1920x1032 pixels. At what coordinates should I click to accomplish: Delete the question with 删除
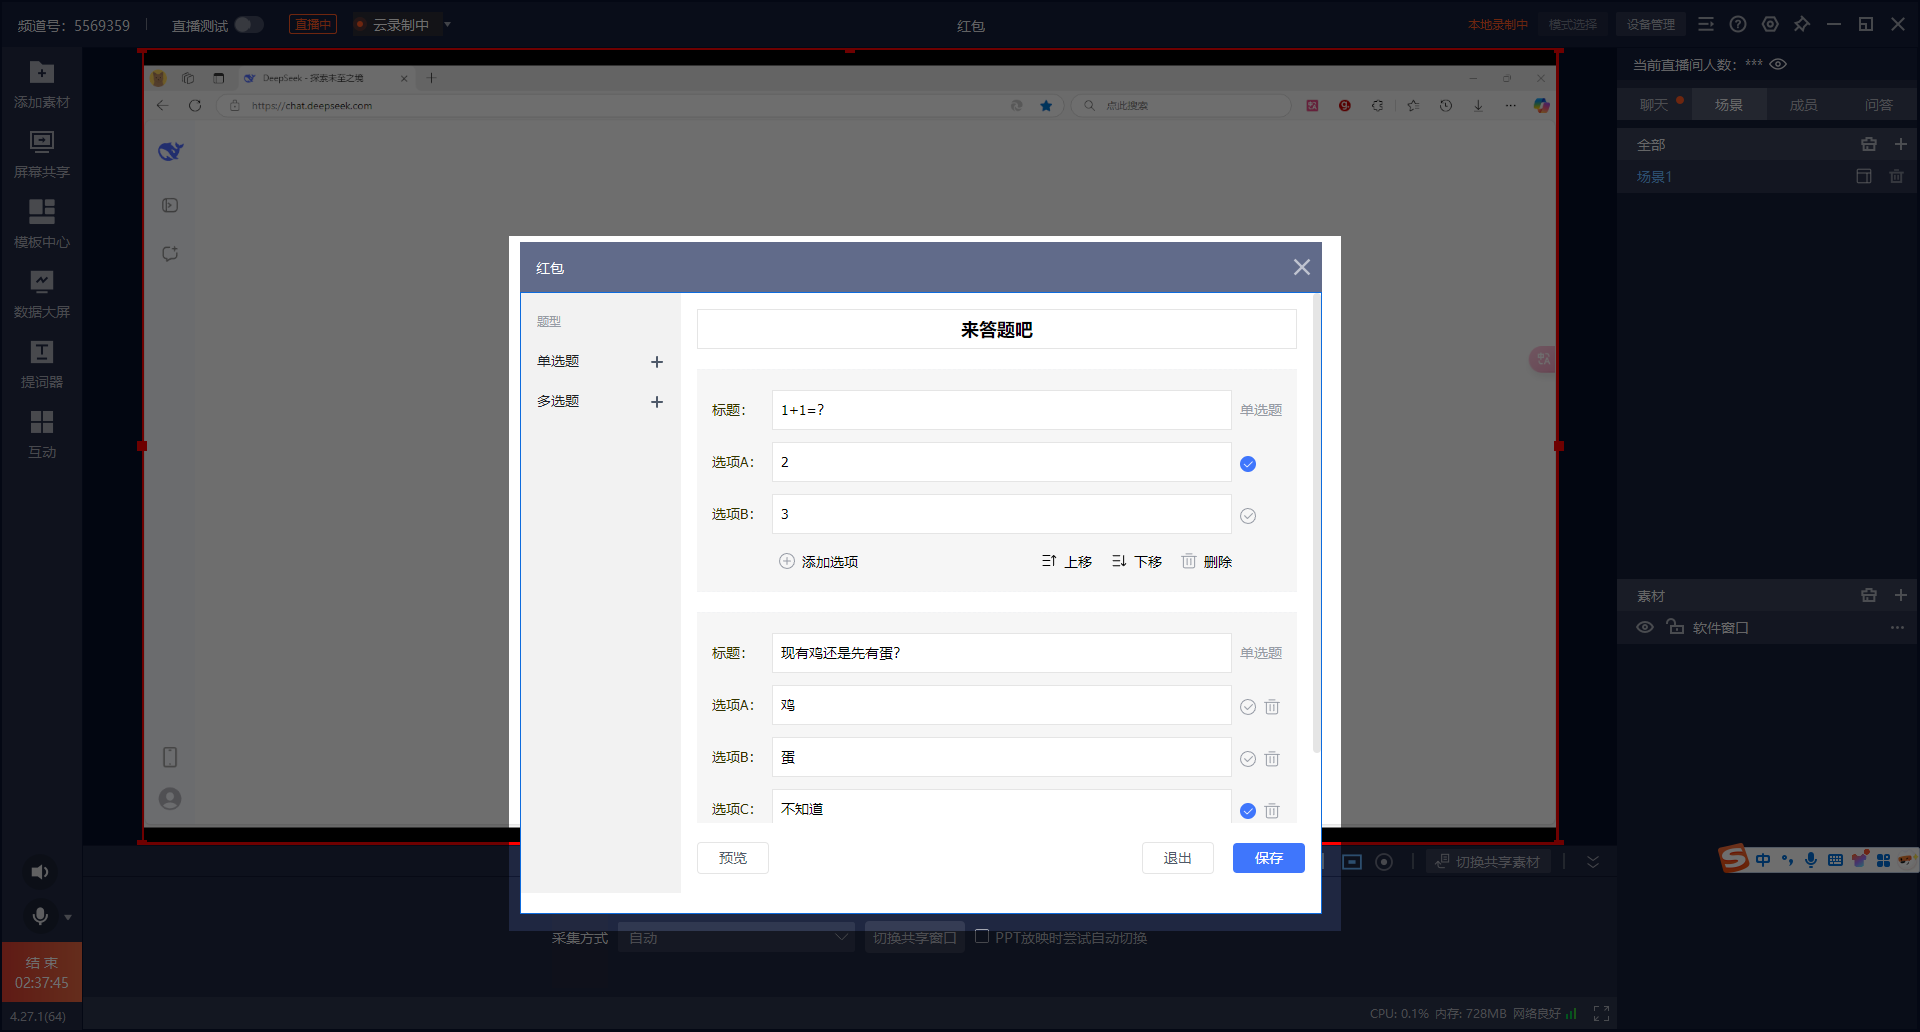pyautogui.click(x=1207, y=562)
